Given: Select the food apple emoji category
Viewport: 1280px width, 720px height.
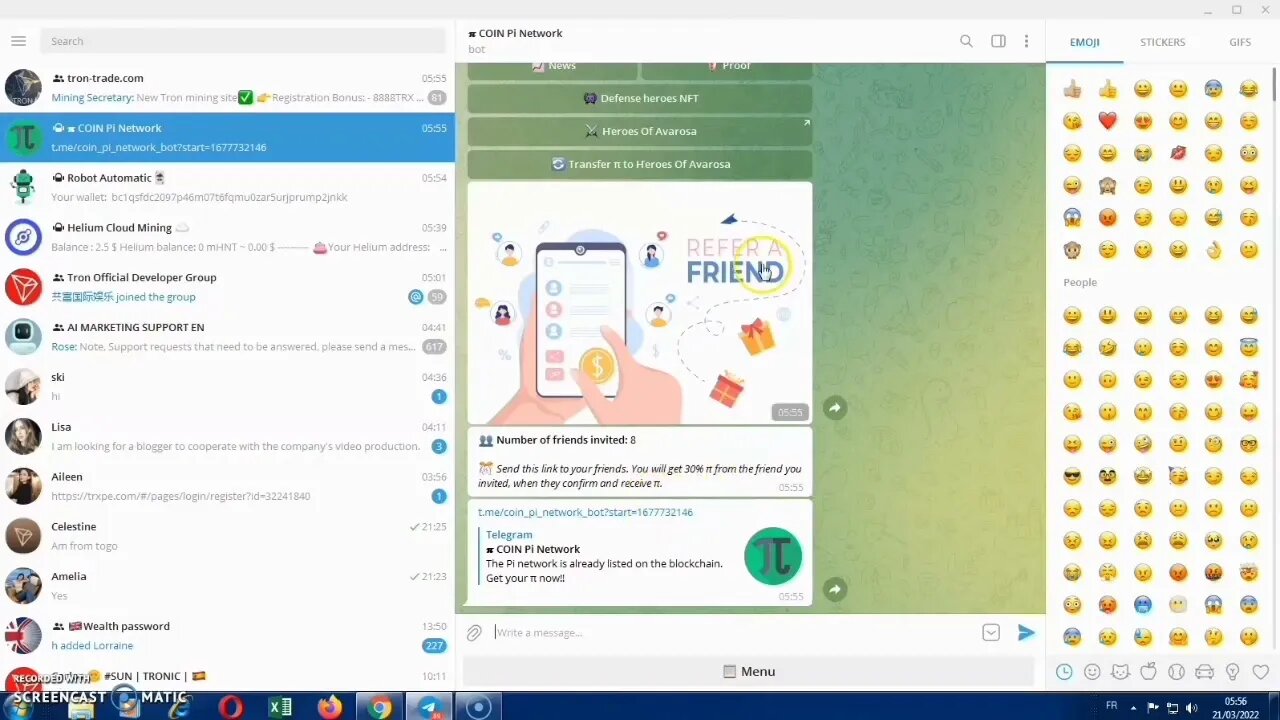Looking at the screenshot, I should 1148,672.
